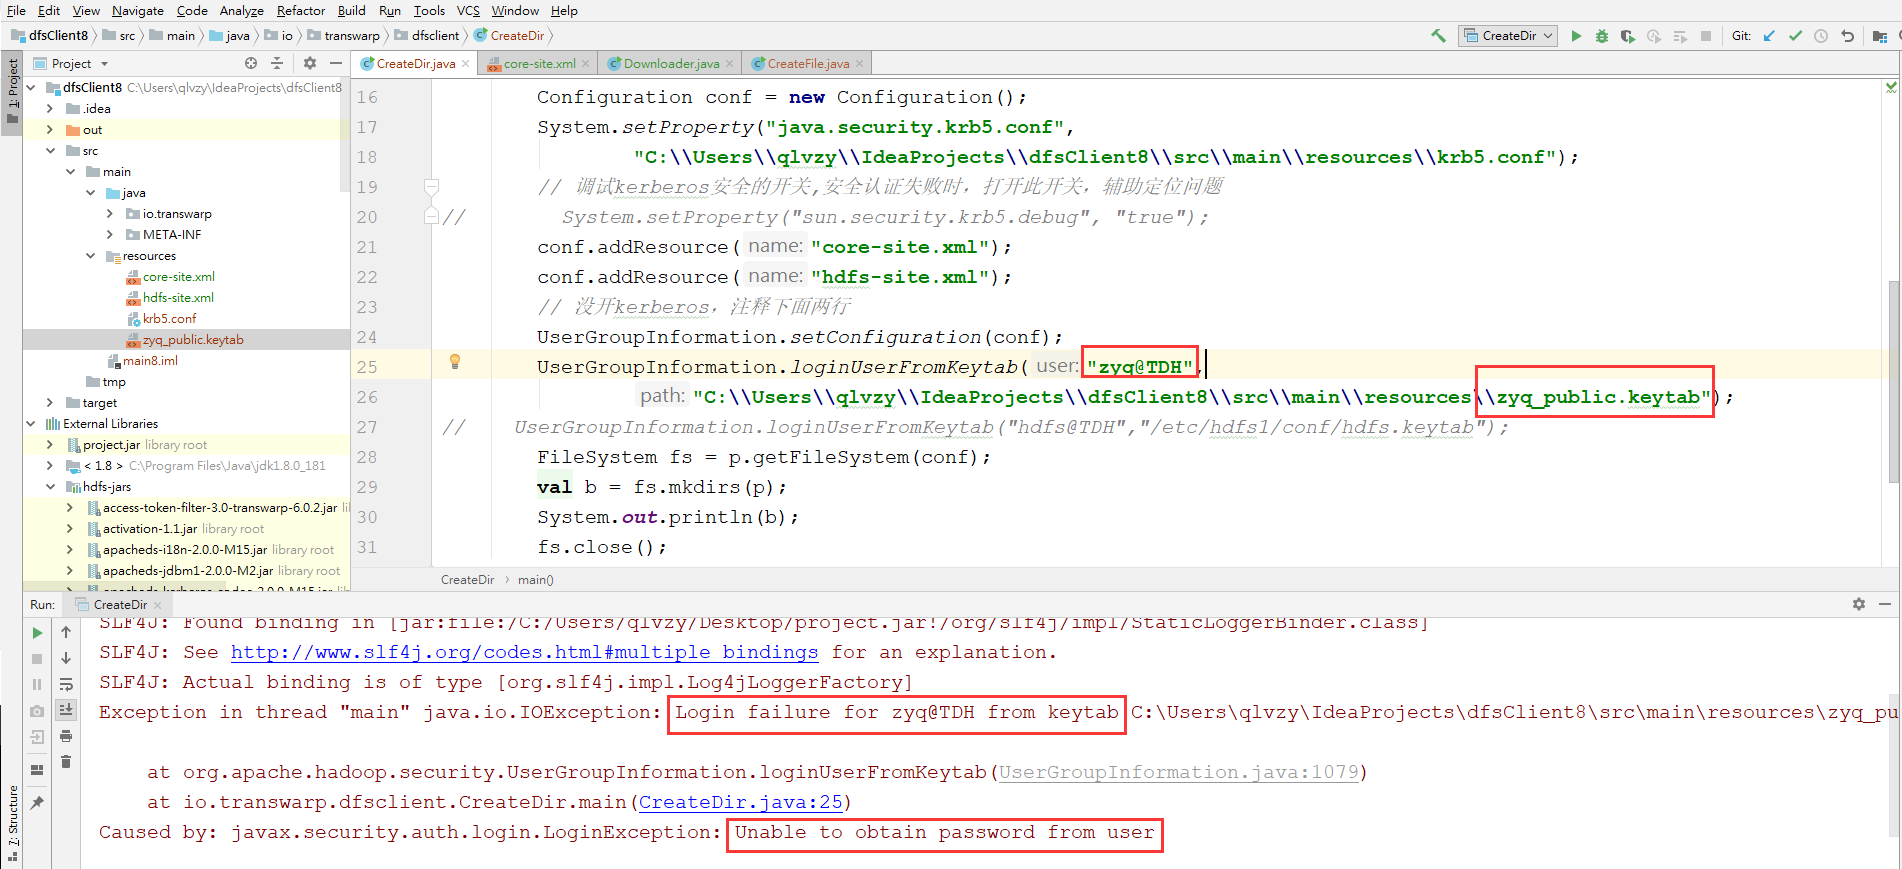Open the File menu
The width and height of the screenshot is (1902, 869).
pyautogui.click(x=16, y=10)
